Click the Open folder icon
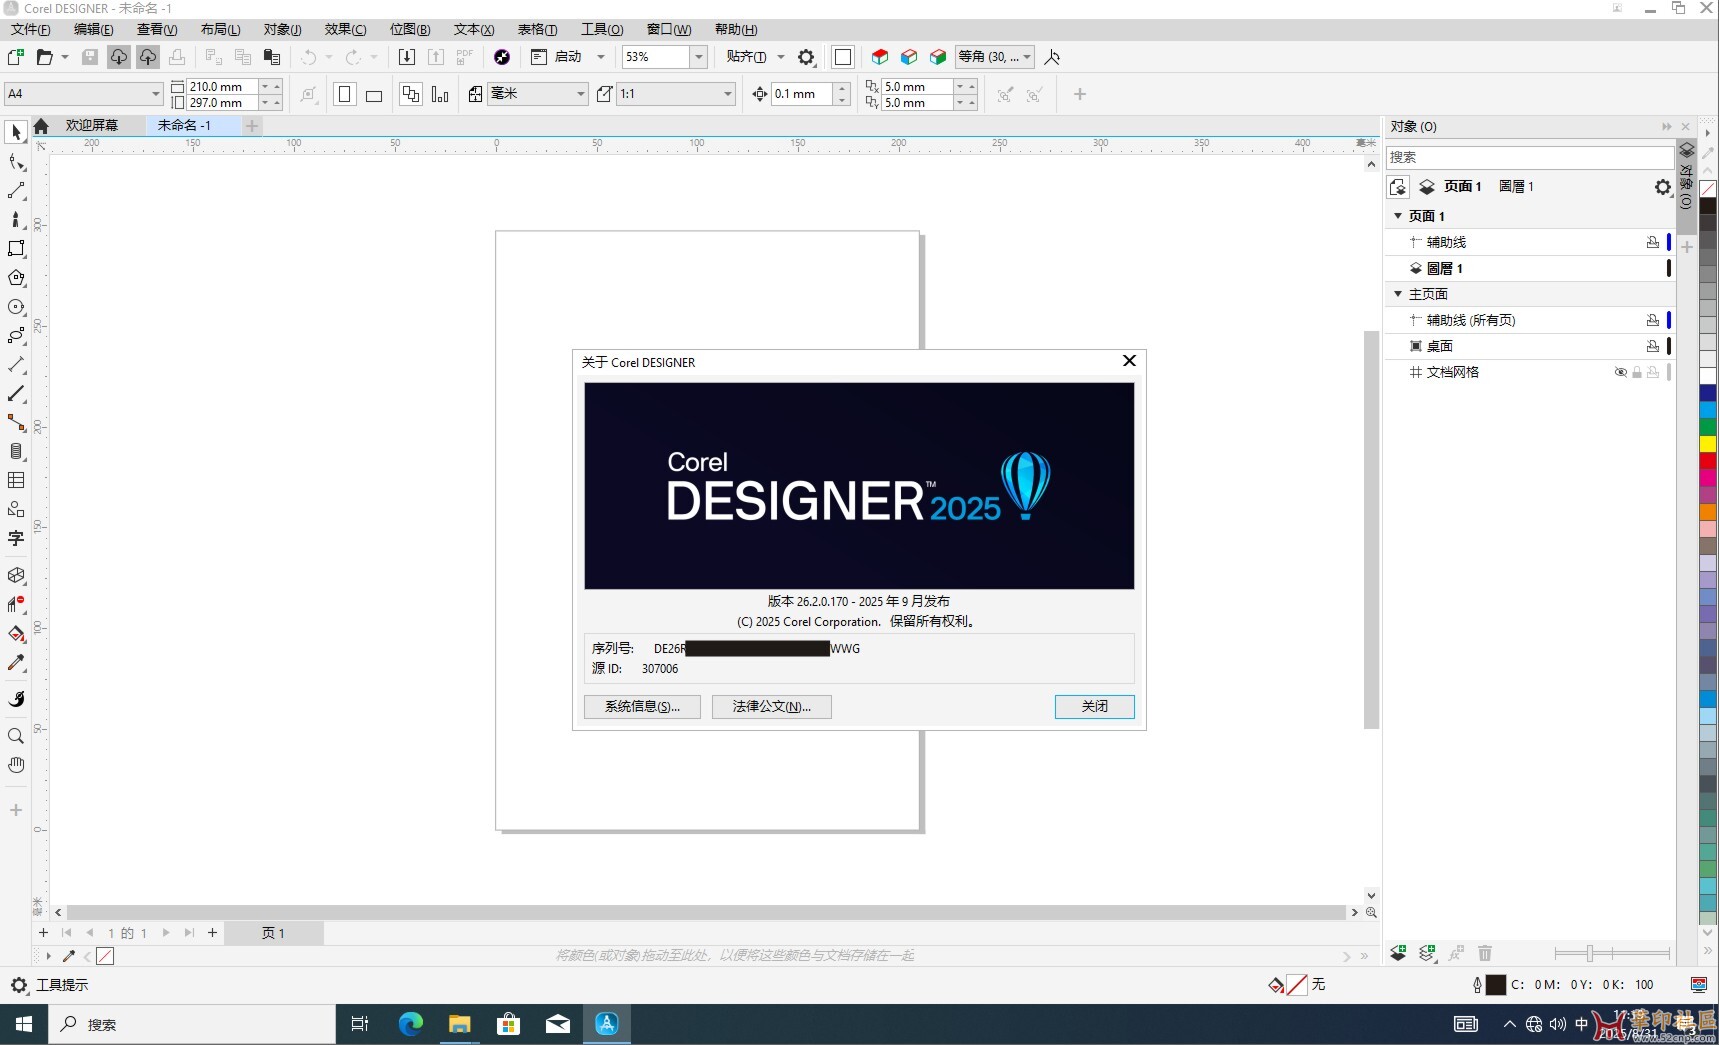The image size is (1719, 1045). point(45,57)
